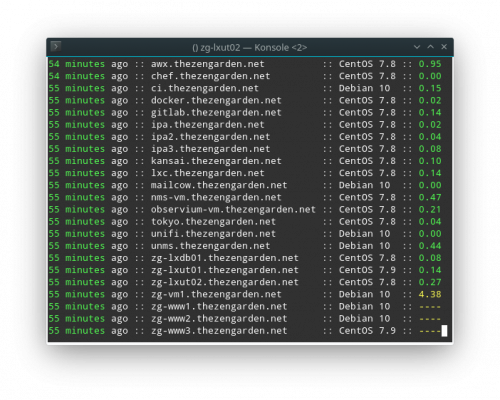This screenshot has width=500, height=400.
Task: Select hostname zg-lxut01.thezengarden.net
Action: pos(224,270)
